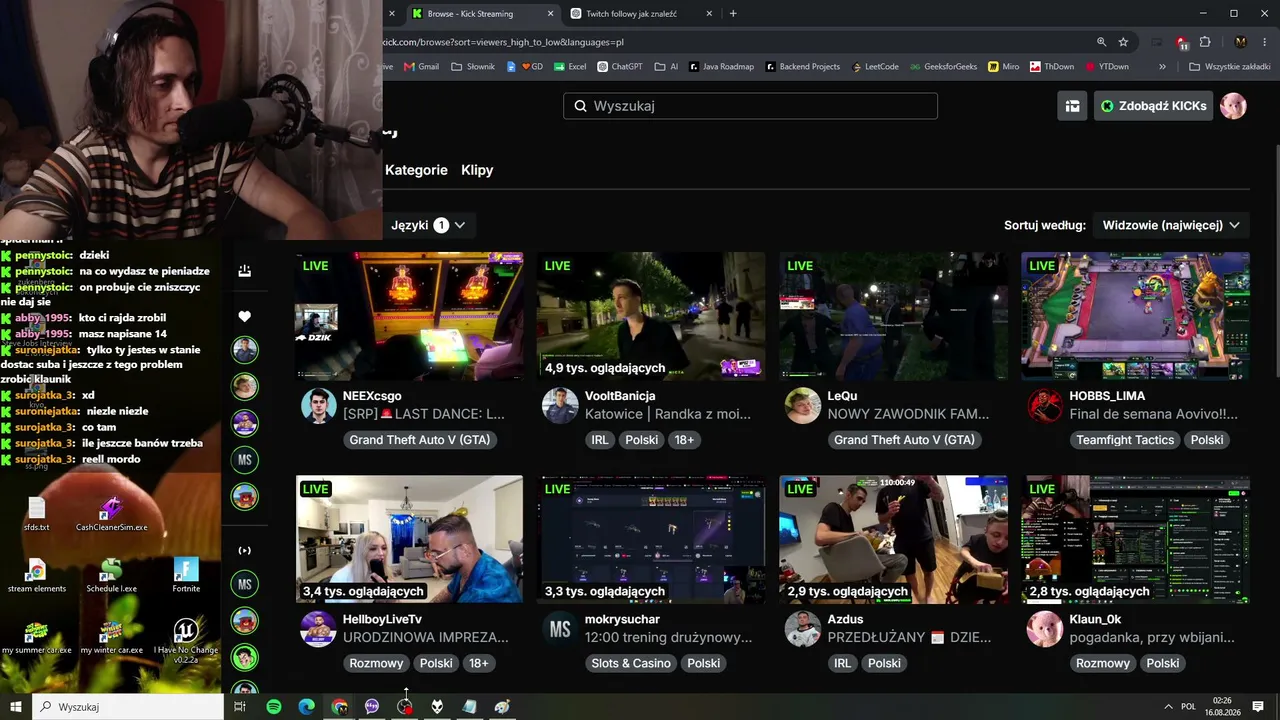Click the NEEXcsgo channel avatar

(x=318, y=406)
